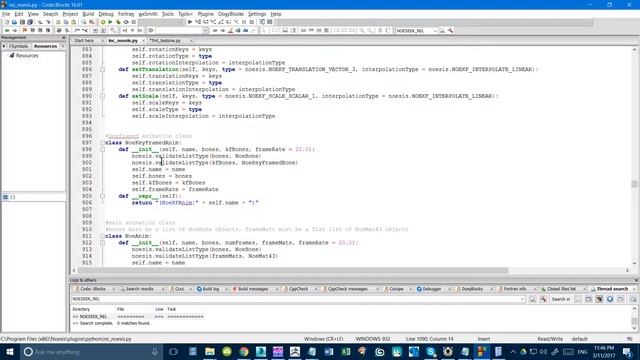This screenshot has width=640, height=360.
Task: Collapse the setScale function fold marker
Action: pyautogui.click(x=102, y=96)
